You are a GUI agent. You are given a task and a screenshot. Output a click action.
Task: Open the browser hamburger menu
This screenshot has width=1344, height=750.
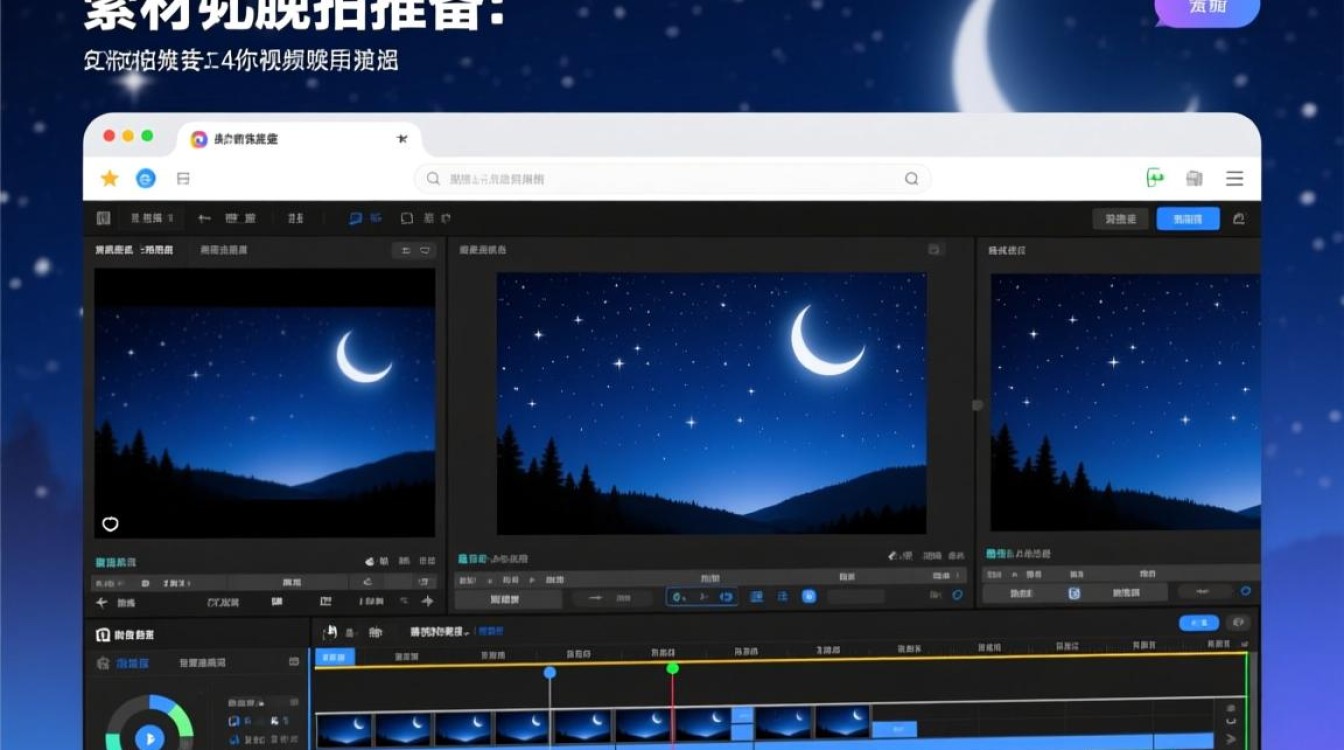[x=1235, y=178]
